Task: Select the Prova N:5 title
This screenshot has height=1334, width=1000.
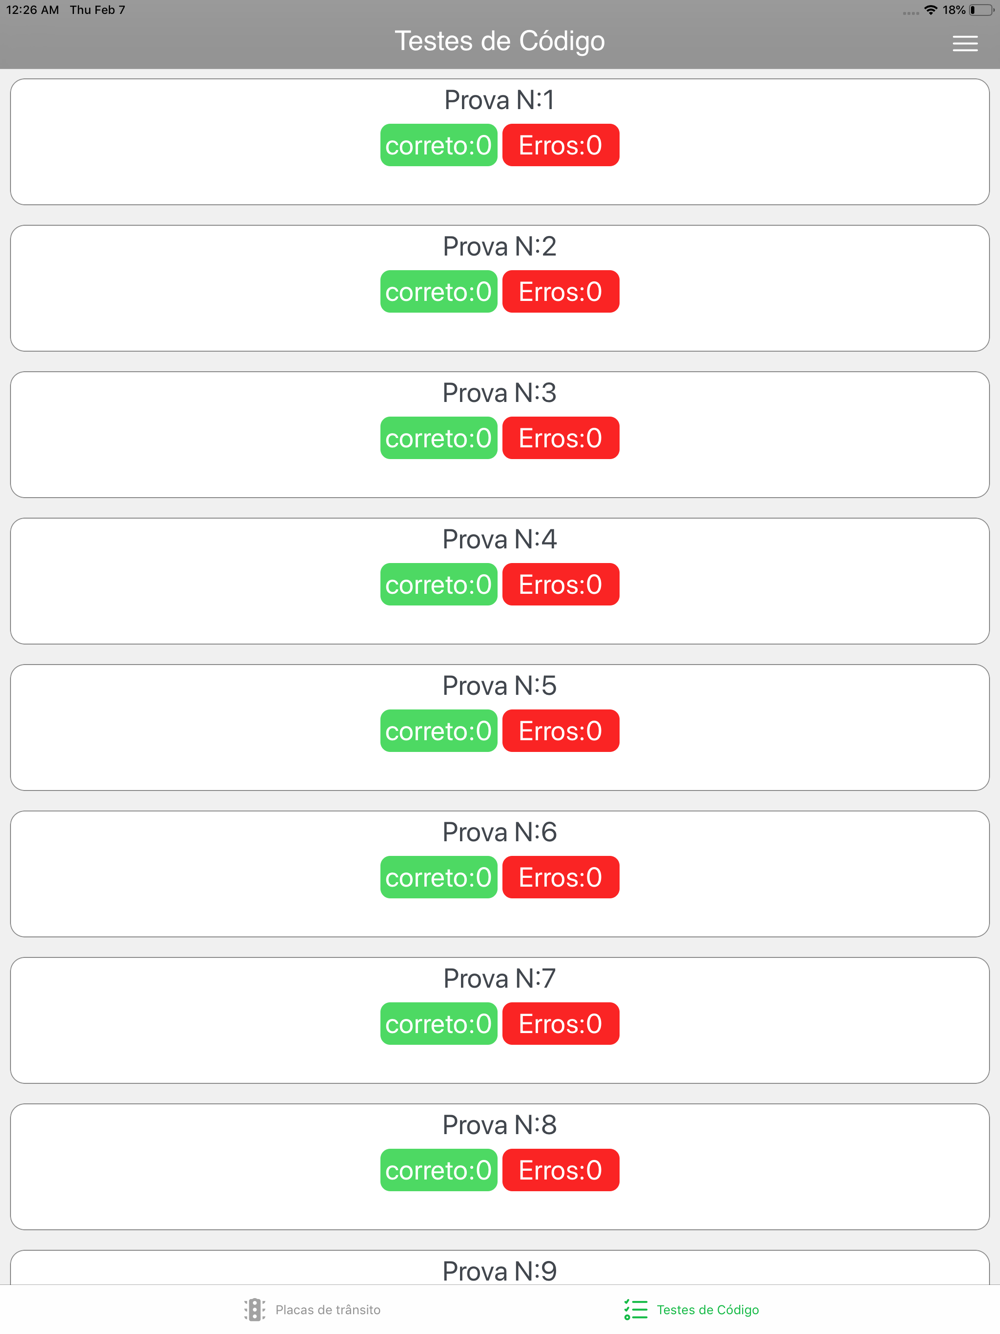Action: (500, 686)
